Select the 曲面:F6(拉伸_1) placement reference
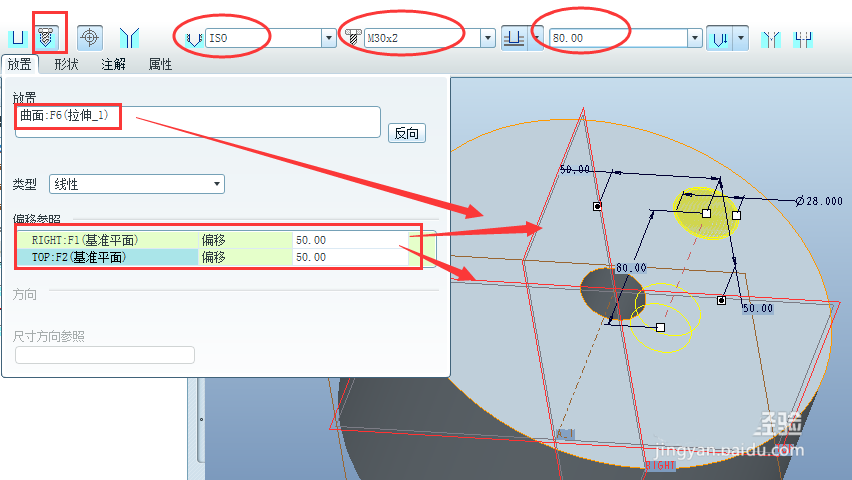This screenshot has height=480, width=852. [x=65, y=115]
